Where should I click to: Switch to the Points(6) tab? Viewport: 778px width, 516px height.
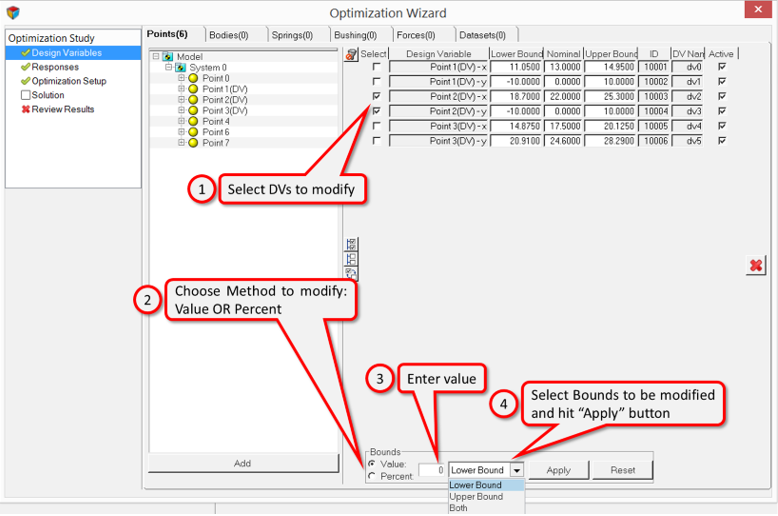point(167,34)
